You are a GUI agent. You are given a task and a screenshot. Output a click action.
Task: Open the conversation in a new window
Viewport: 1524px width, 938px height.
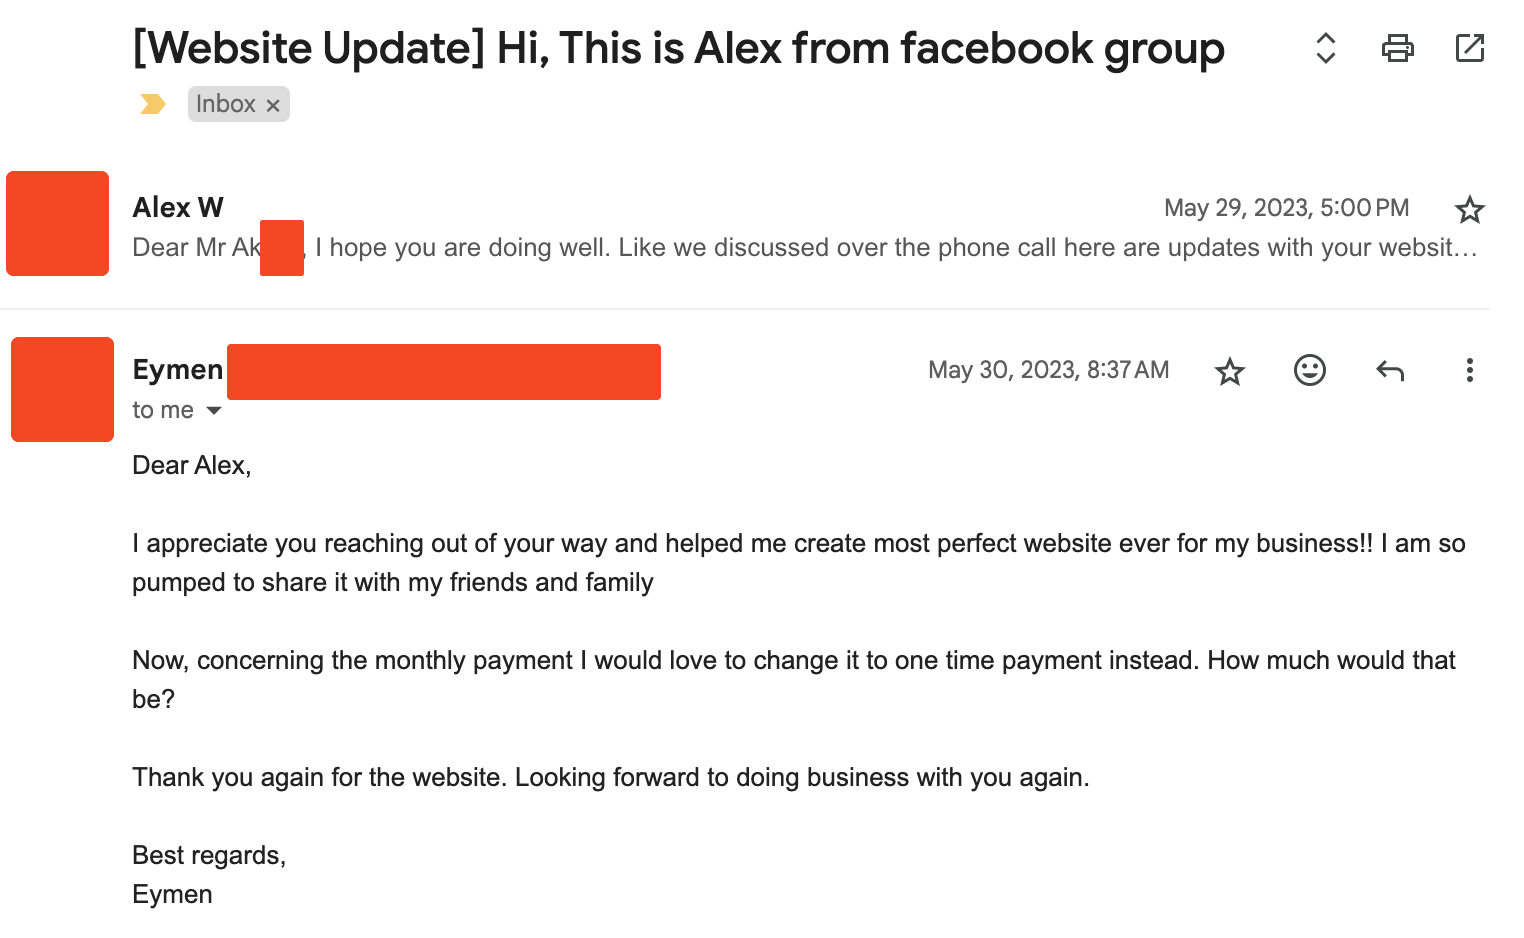coord(1469,48)
